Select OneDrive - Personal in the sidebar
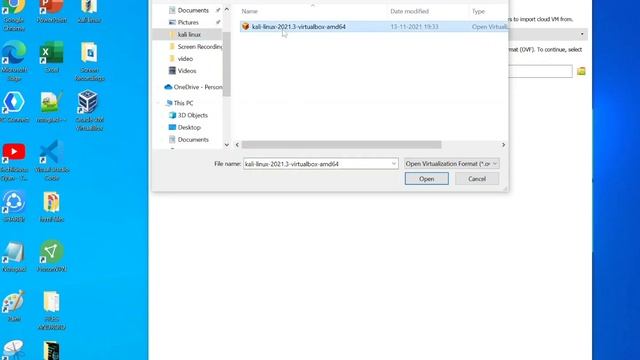This screenshot has height=360, width=640. pos(198,87)
